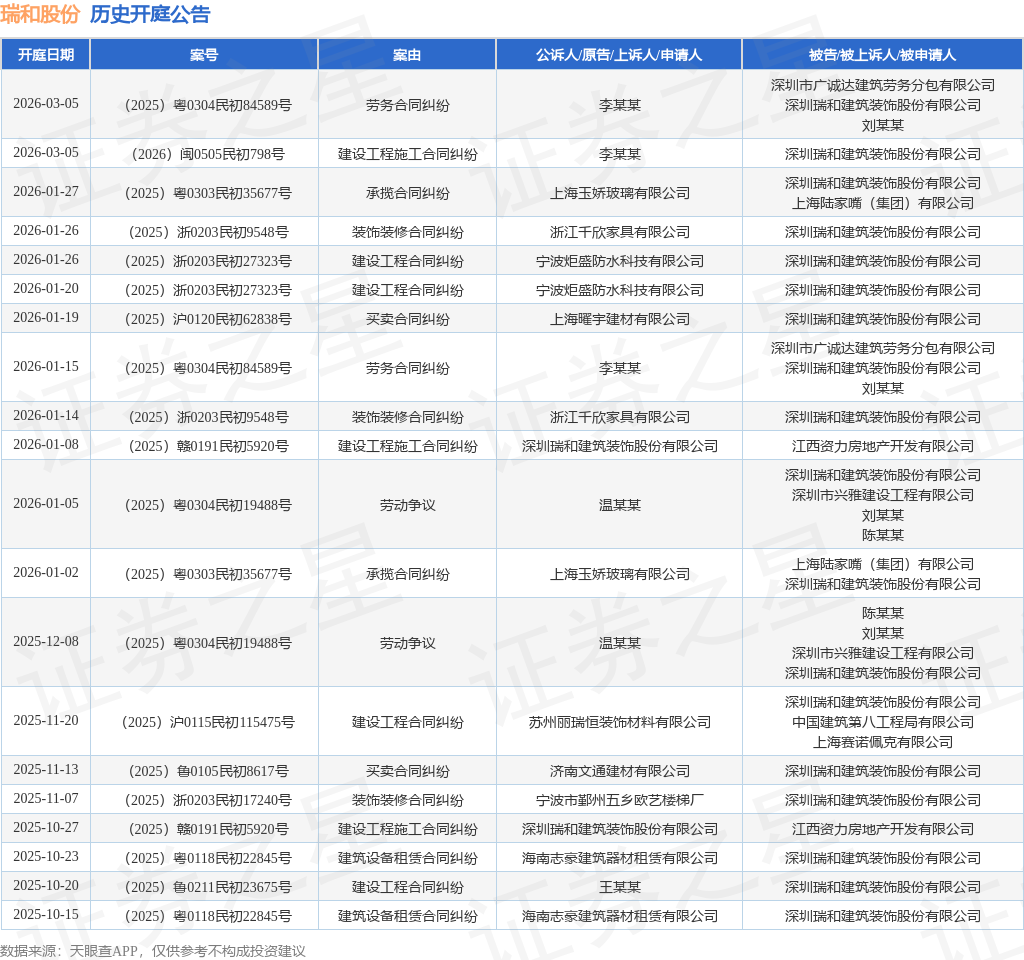Select the 被告/被上诉人/被申请人 column header
This screenshot has width=1024, height=960.
coord(882,55)
